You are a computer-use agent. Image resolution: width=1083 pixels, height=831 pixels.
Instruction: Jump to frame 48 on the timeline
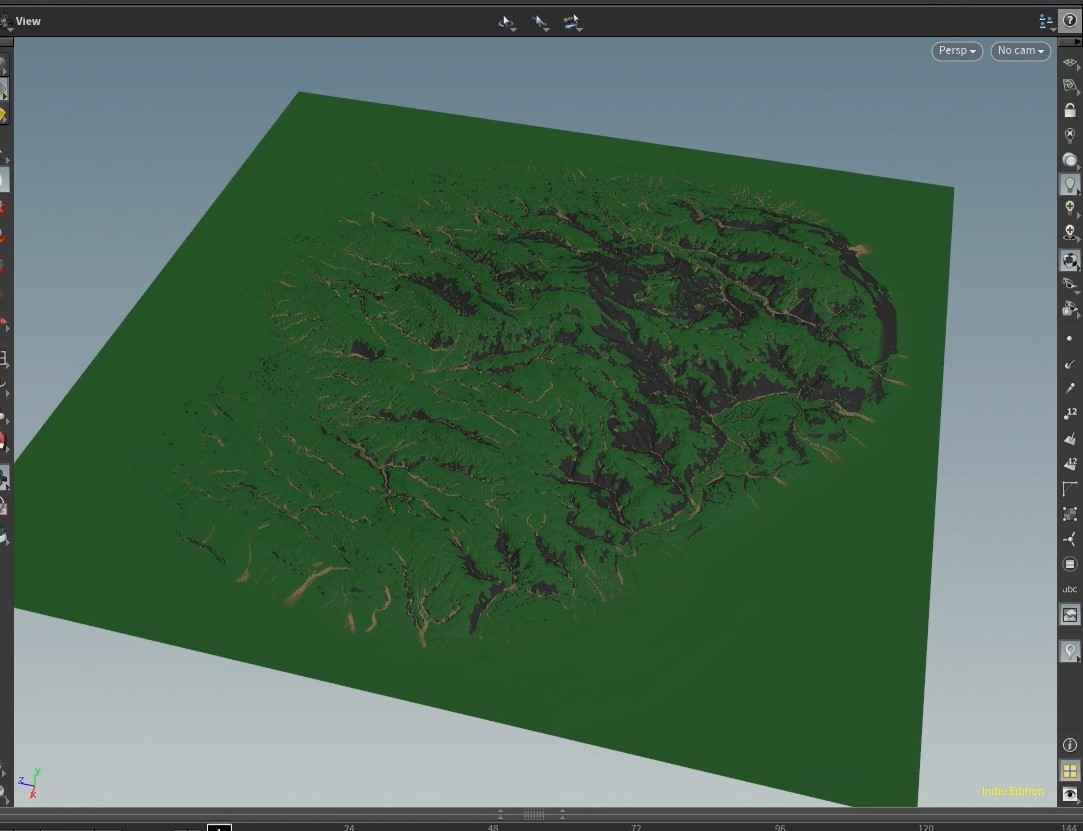point(492,826)
